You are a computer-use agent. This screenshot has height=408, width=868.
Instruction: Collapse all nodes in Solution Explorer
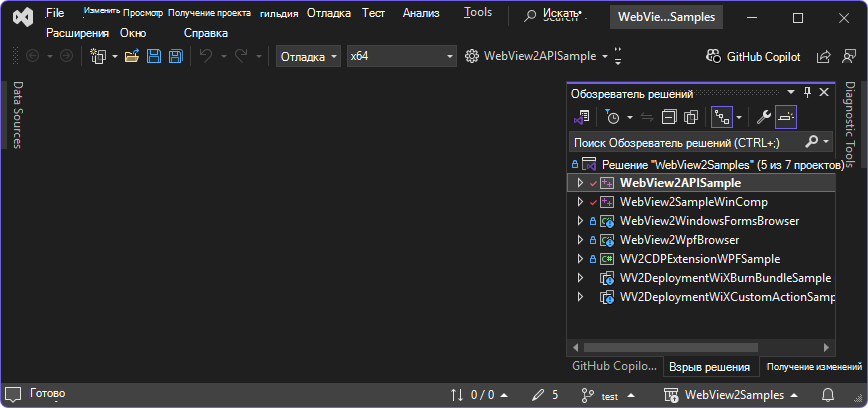tap(669, 117)
